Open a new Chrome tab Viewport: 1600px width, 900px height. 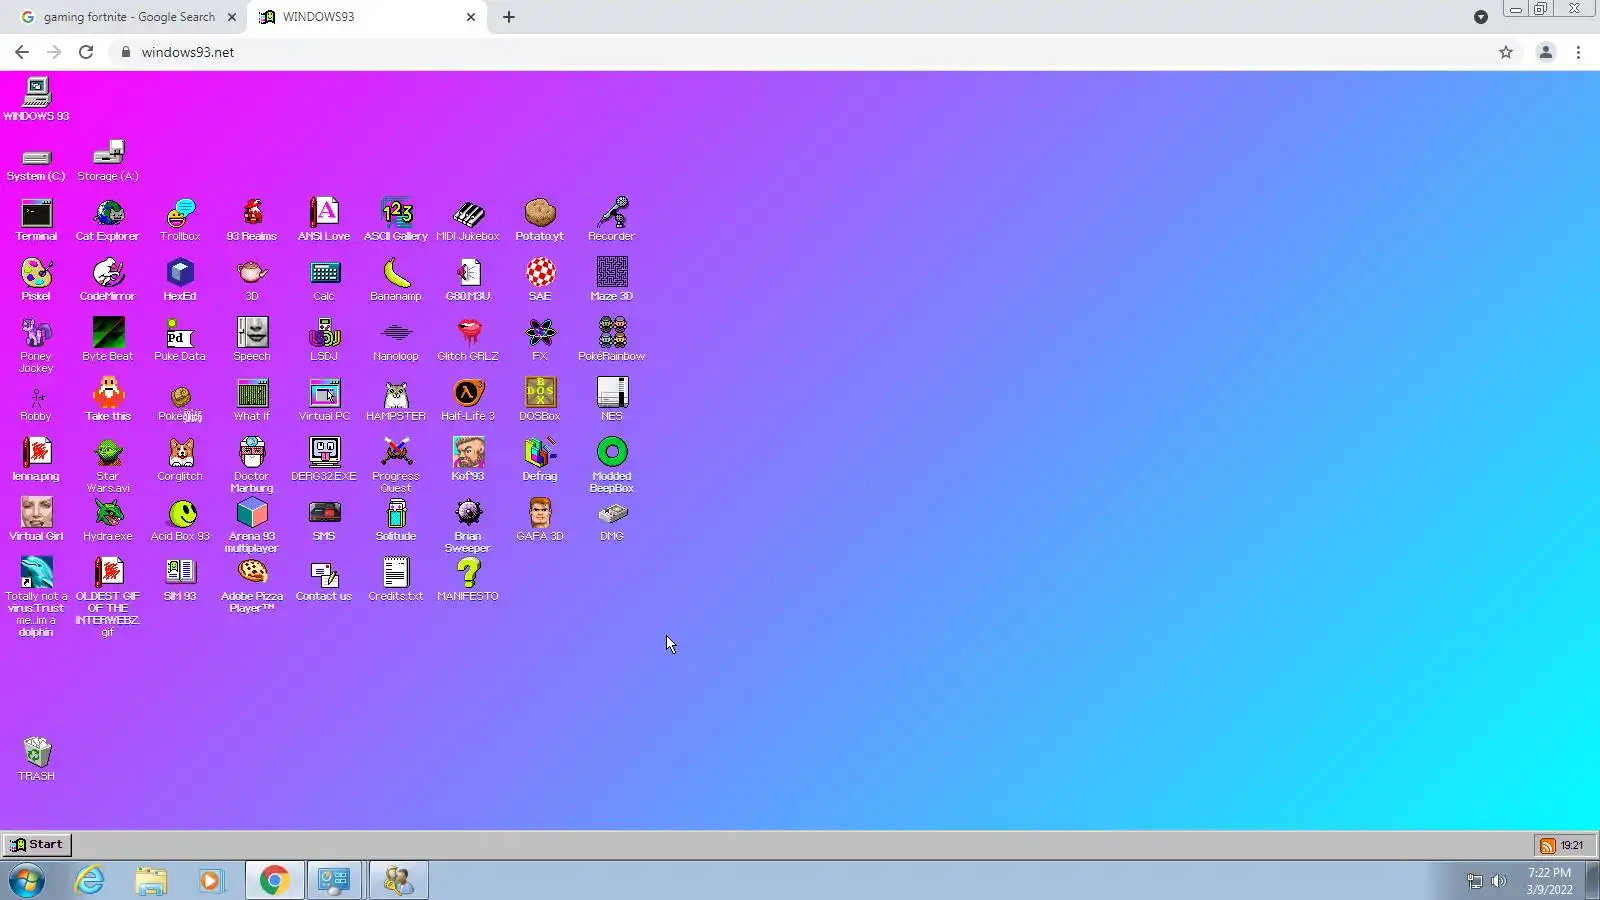coord(509,17)
